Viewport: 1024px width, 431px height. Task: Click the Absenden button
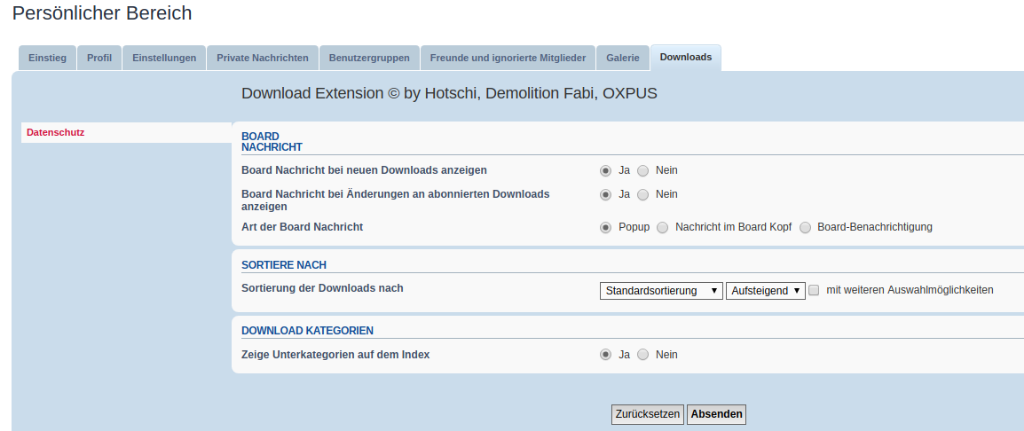tap(716, 414)
